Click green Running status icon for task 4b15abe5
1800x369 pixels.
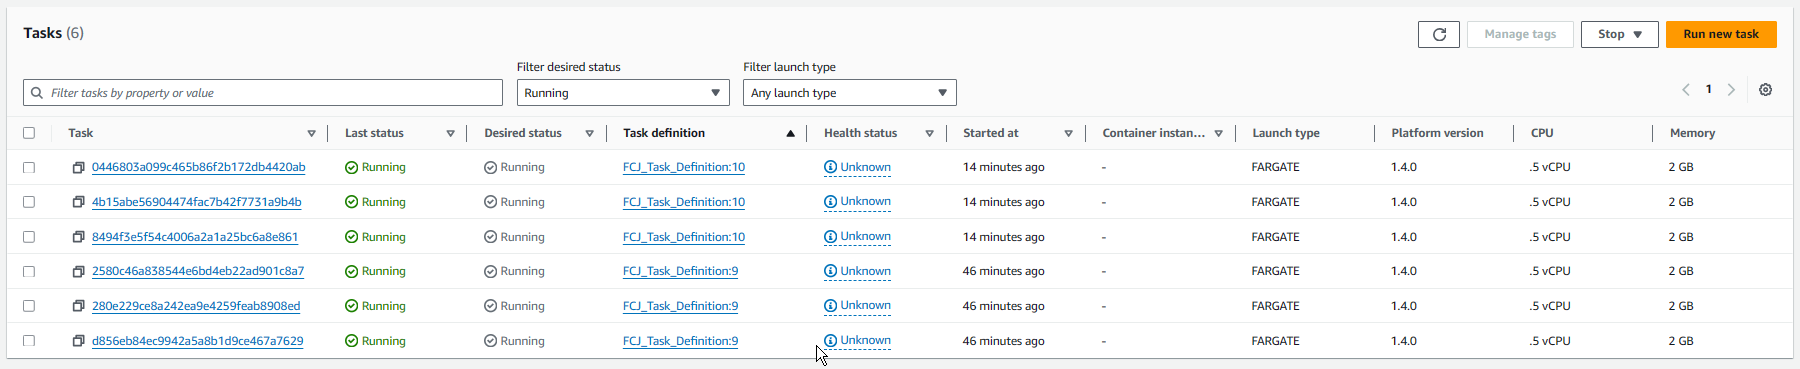pos(351,202)
